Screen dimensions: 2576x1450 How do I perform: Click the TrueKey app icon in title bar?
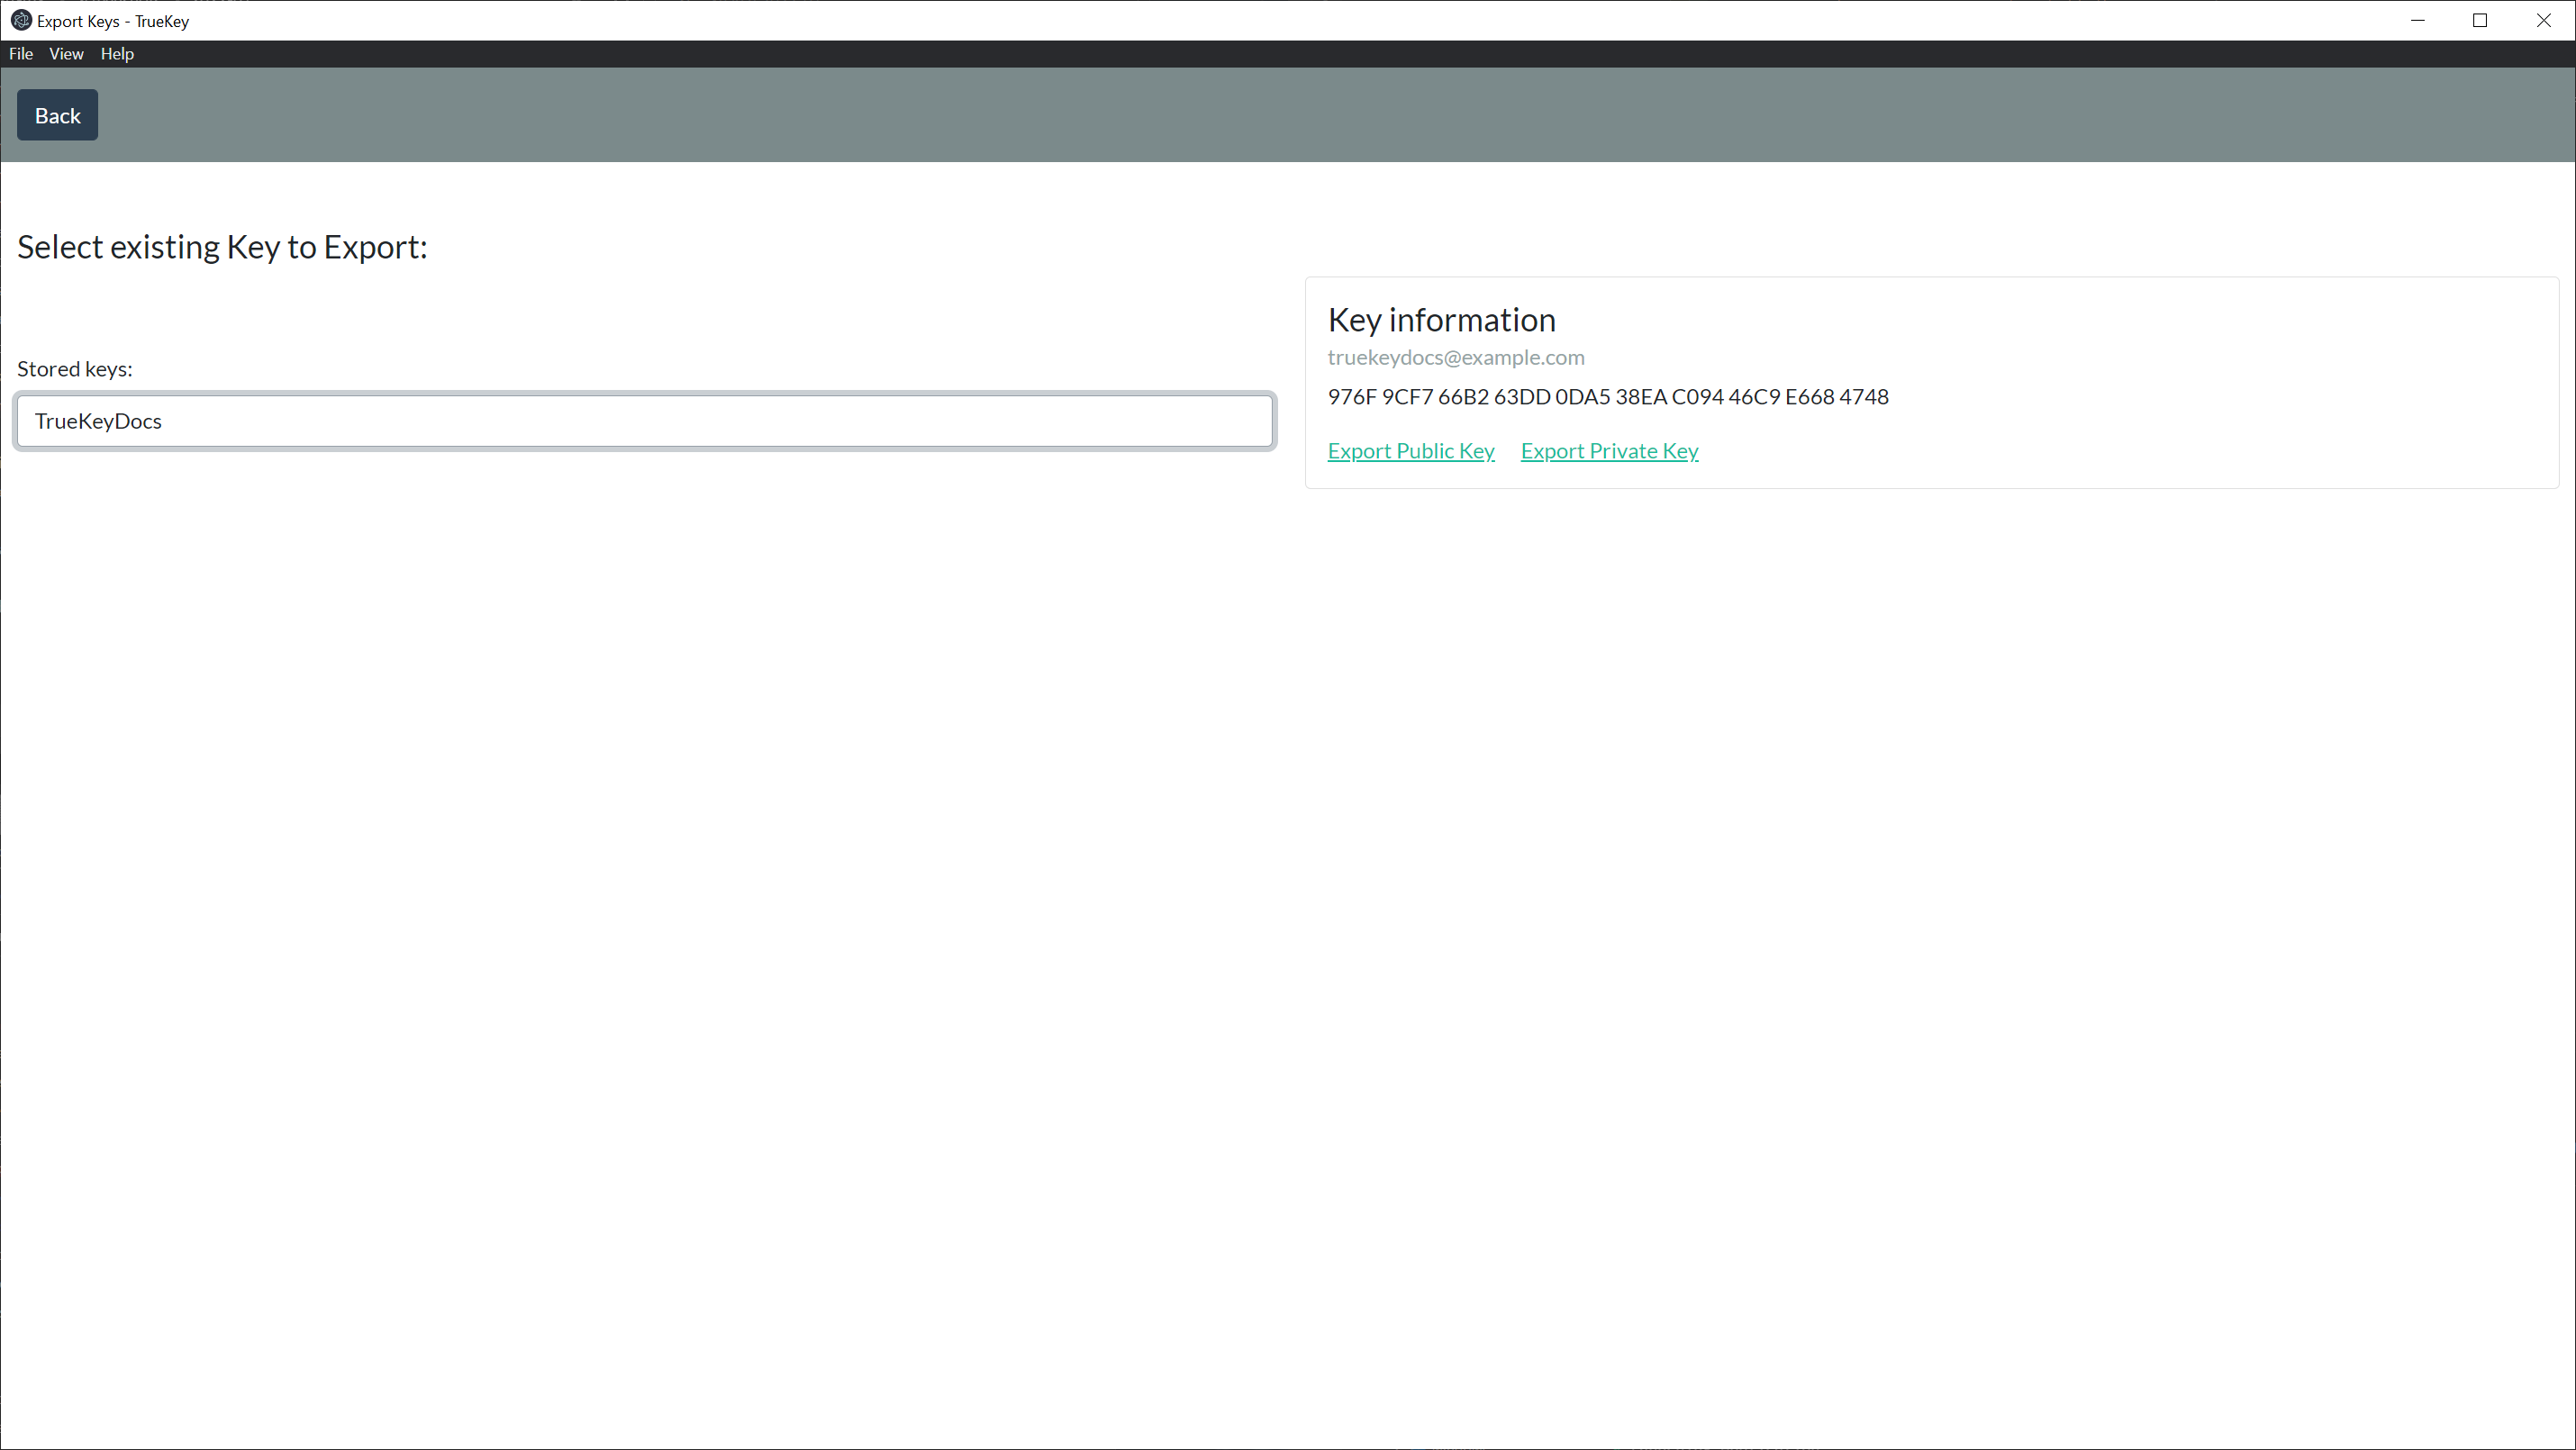pyautogui.click(x=20, y=20)
